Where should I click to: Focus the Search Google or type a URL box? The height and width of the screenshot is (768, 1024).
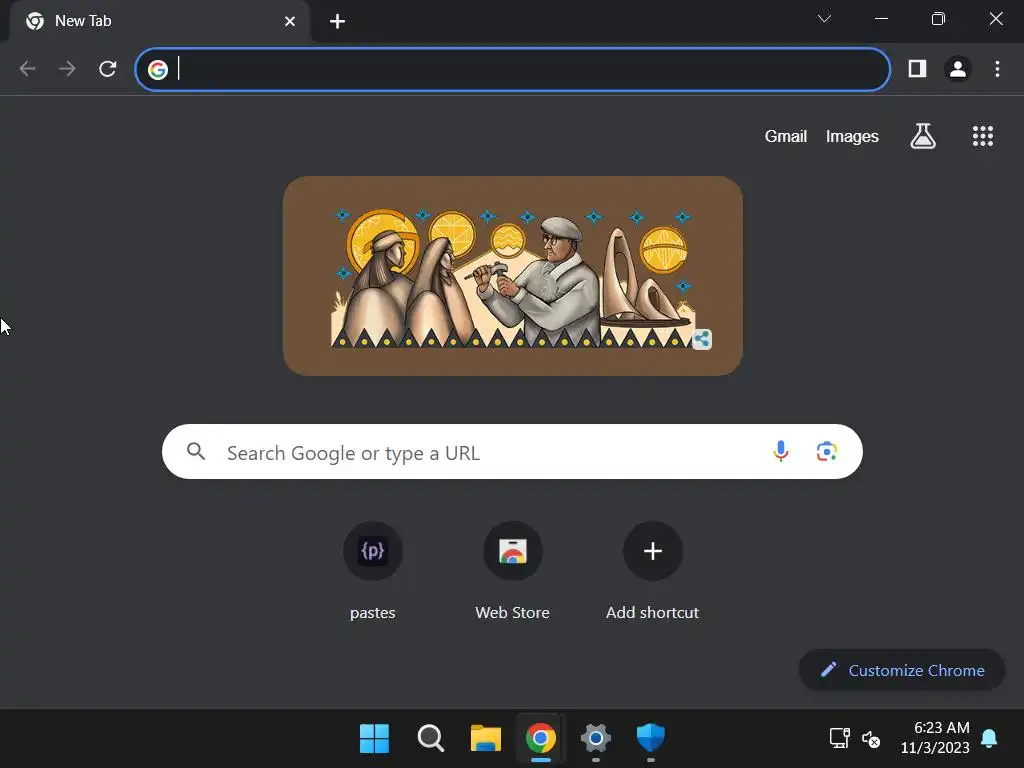512,451
